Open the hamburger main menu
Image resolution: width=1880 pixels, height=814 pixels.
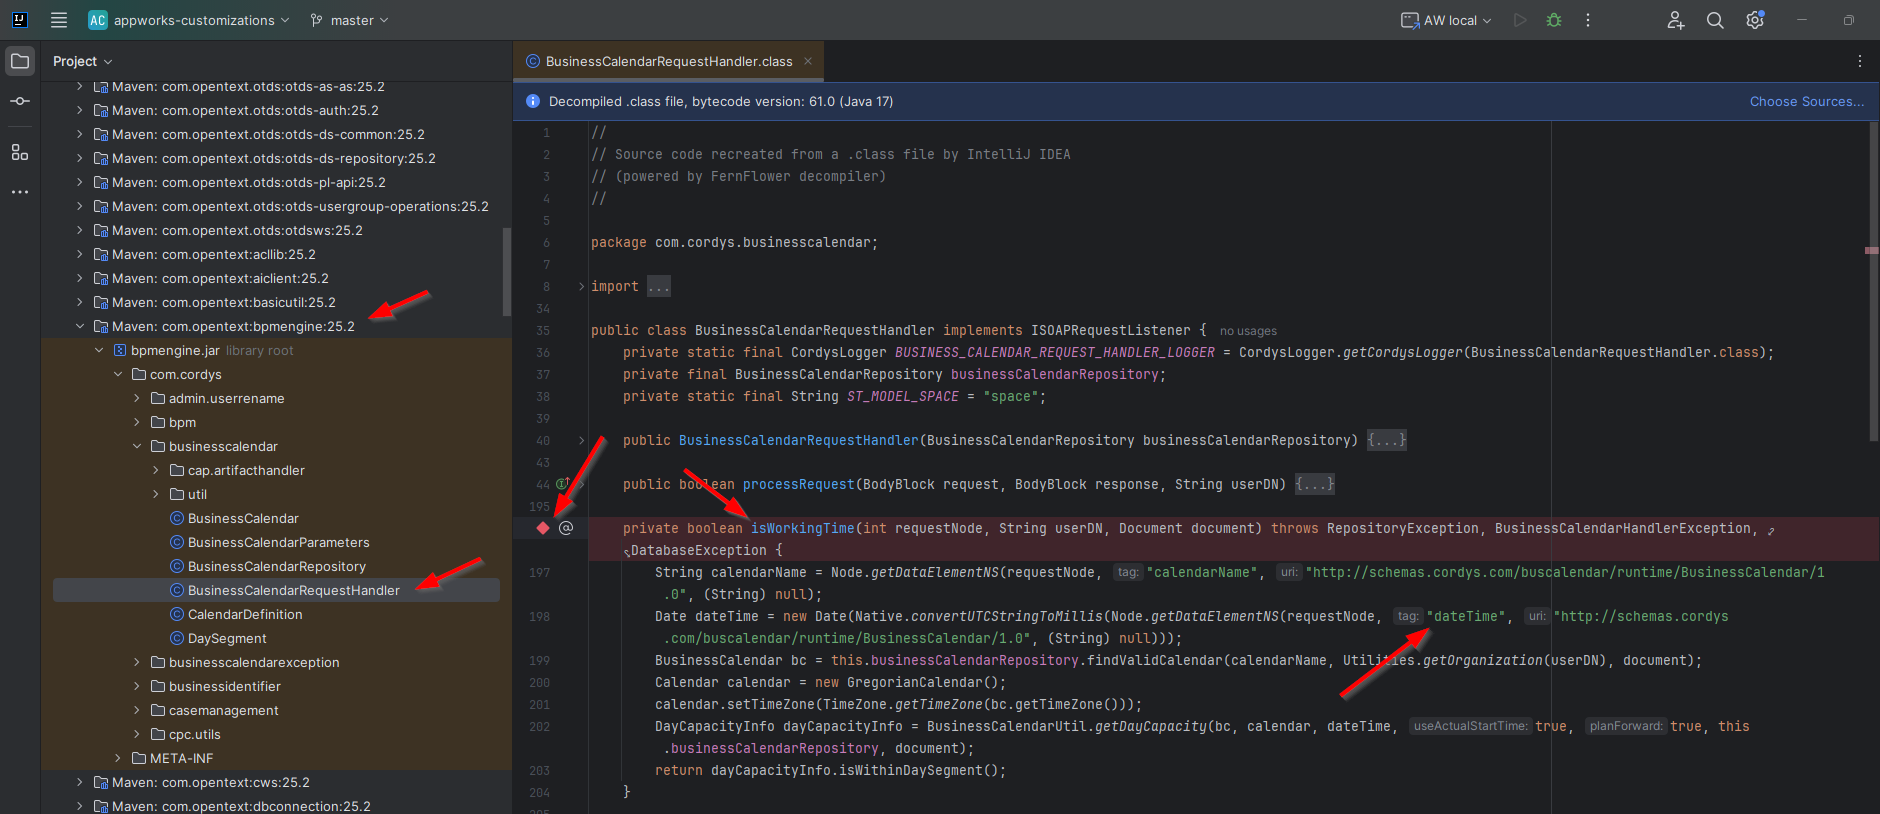59,20
